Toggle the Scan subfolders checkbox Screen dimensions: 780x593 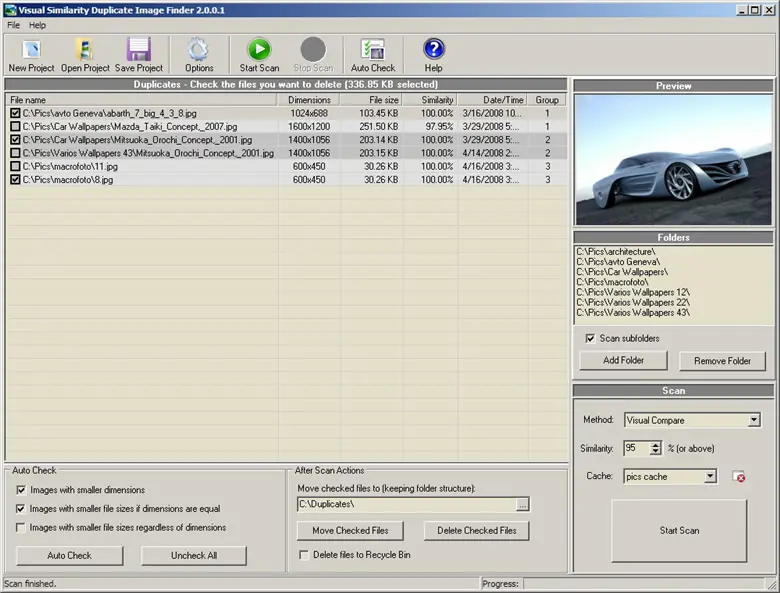(x=590, y=338)
